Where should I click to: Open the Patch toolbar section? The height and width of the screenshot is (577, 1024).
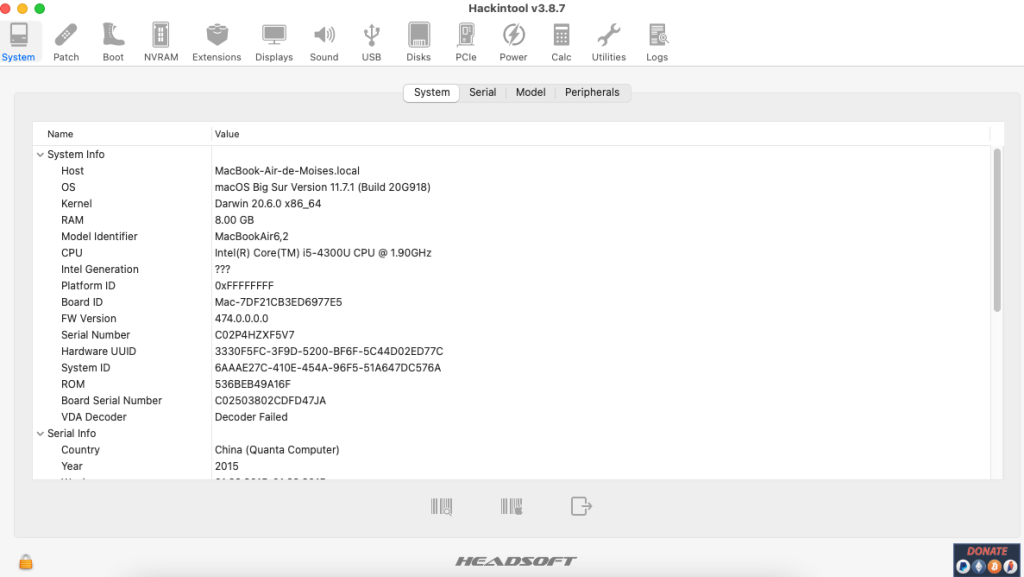point(66,42)
